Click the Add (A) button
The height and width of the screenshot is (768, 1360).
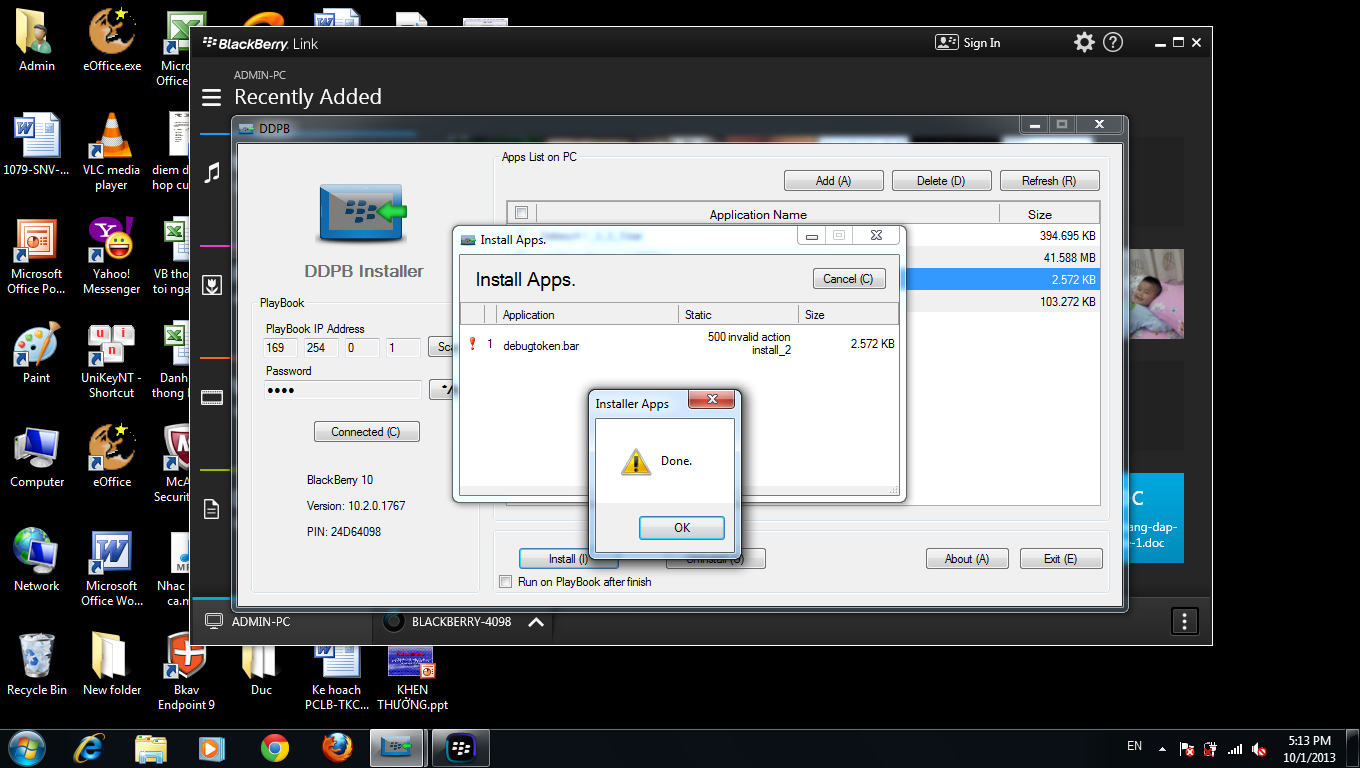[x=833, y=181]
